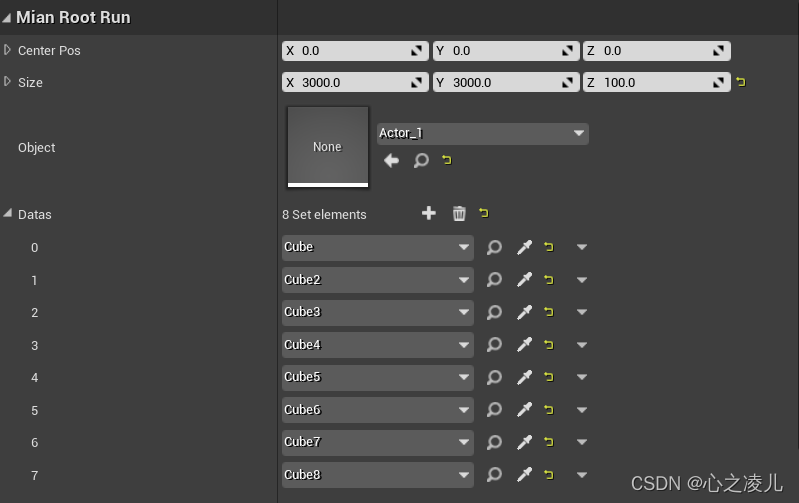Screen dimensions: 799x503
Task: Open element options arrow for Cube4 row
Action: click(582, 345)
